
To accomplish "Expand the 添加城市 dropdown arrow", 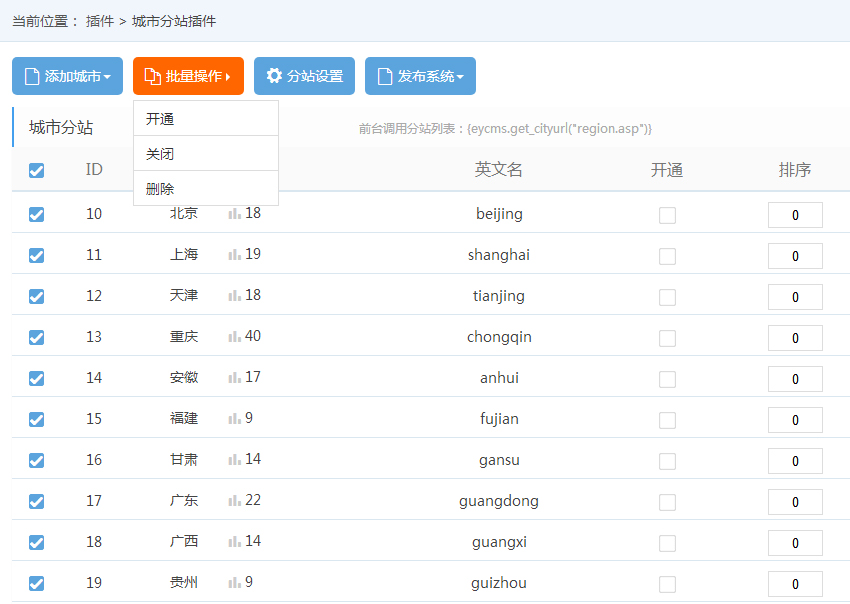I will (107, 77).
